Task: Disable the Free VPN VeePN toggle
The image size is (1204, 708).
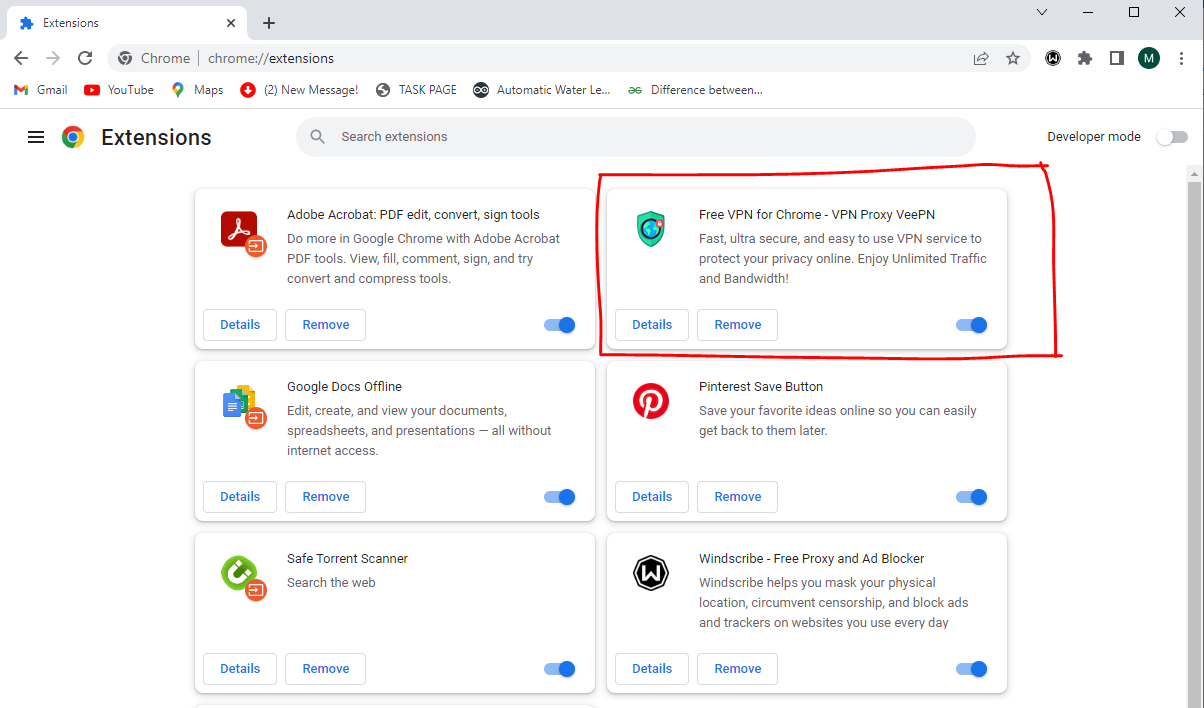Action: click(x=972, y=325)
